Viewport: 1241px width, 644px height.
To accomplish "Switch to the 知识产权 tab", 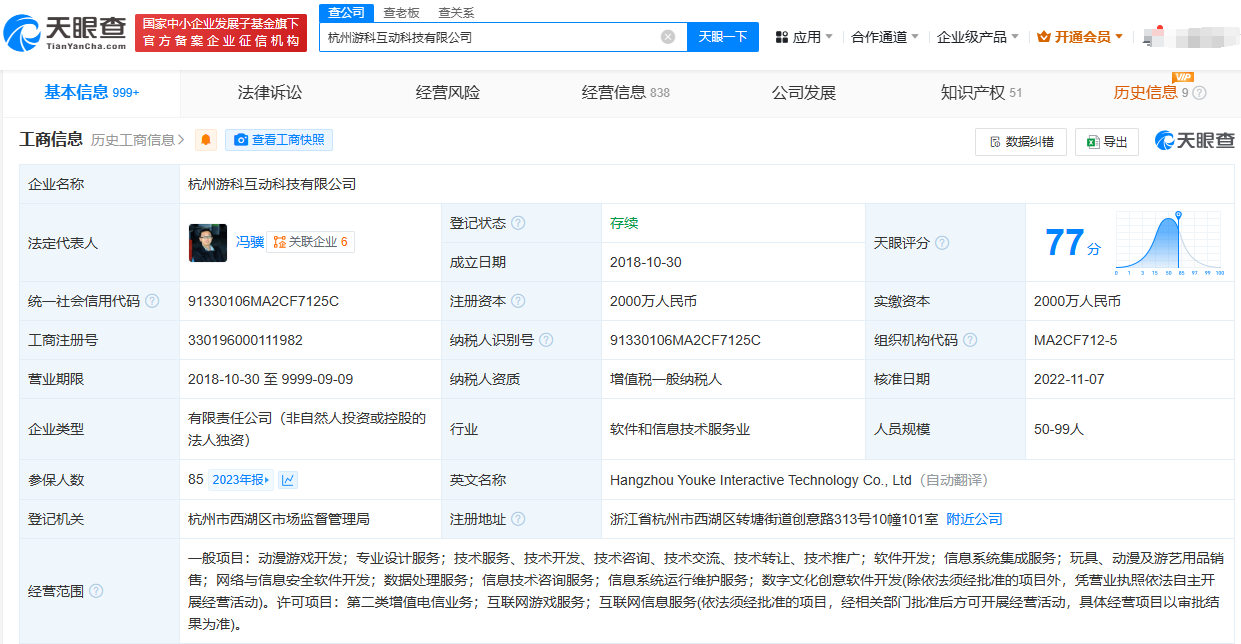I will tap(981, 92).
